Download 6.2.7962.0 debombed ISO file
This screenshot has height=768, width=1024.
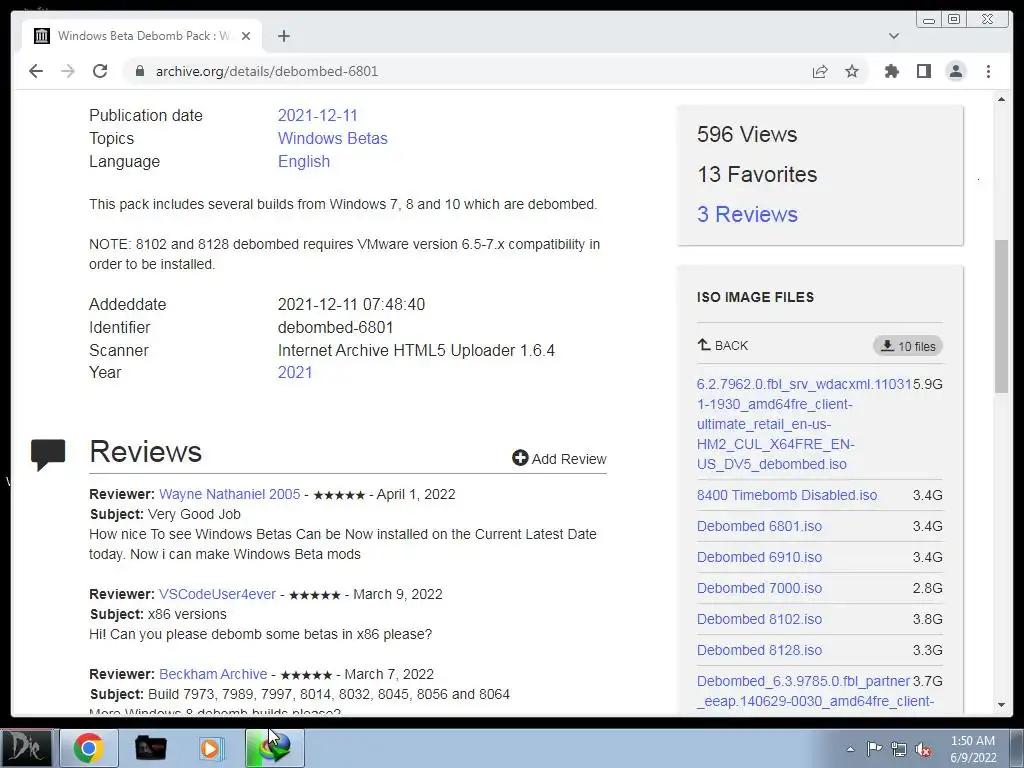803,424
